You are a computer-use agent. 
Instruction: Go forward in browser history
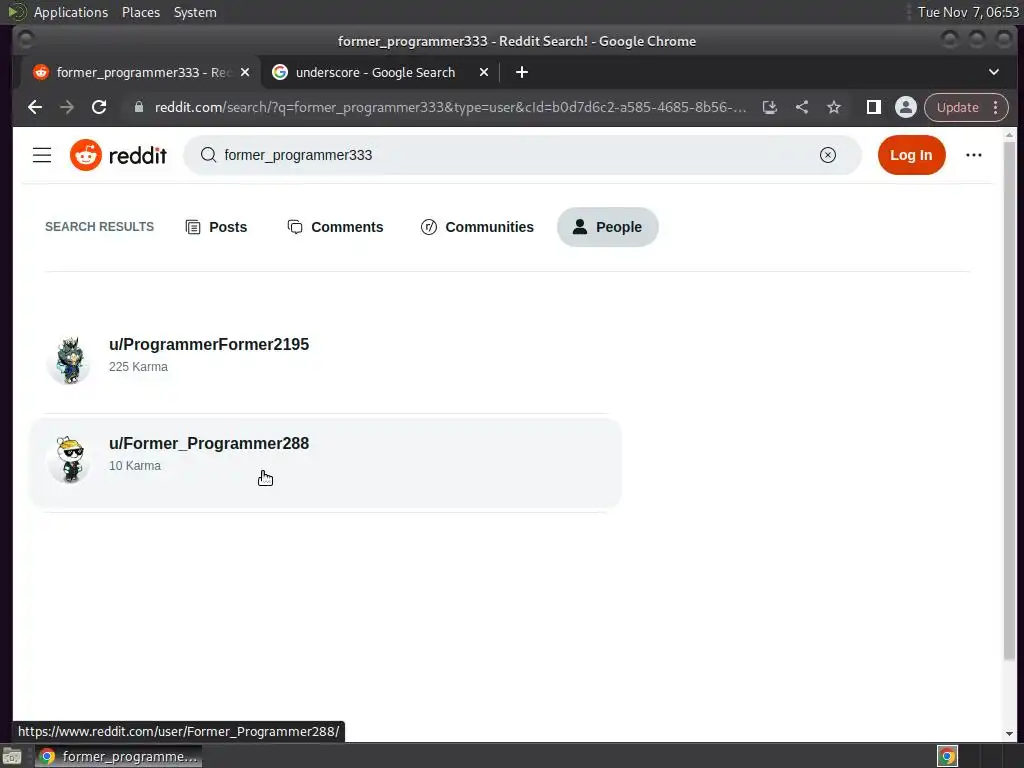(x=67, y=107)
